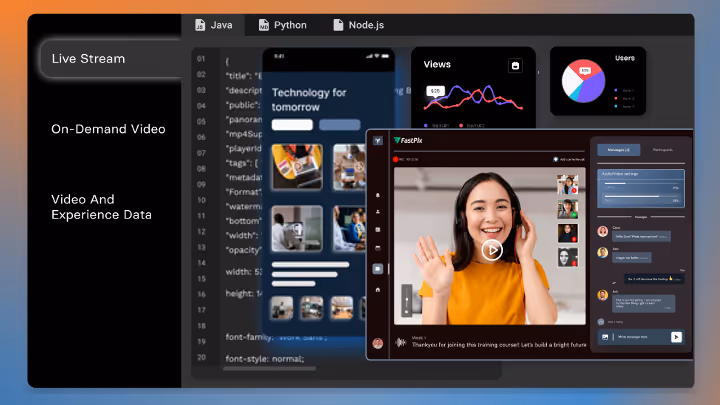Select Video And Experience Data in the sidebar
This screenshot has height=405, width=720.
point(101,207)
